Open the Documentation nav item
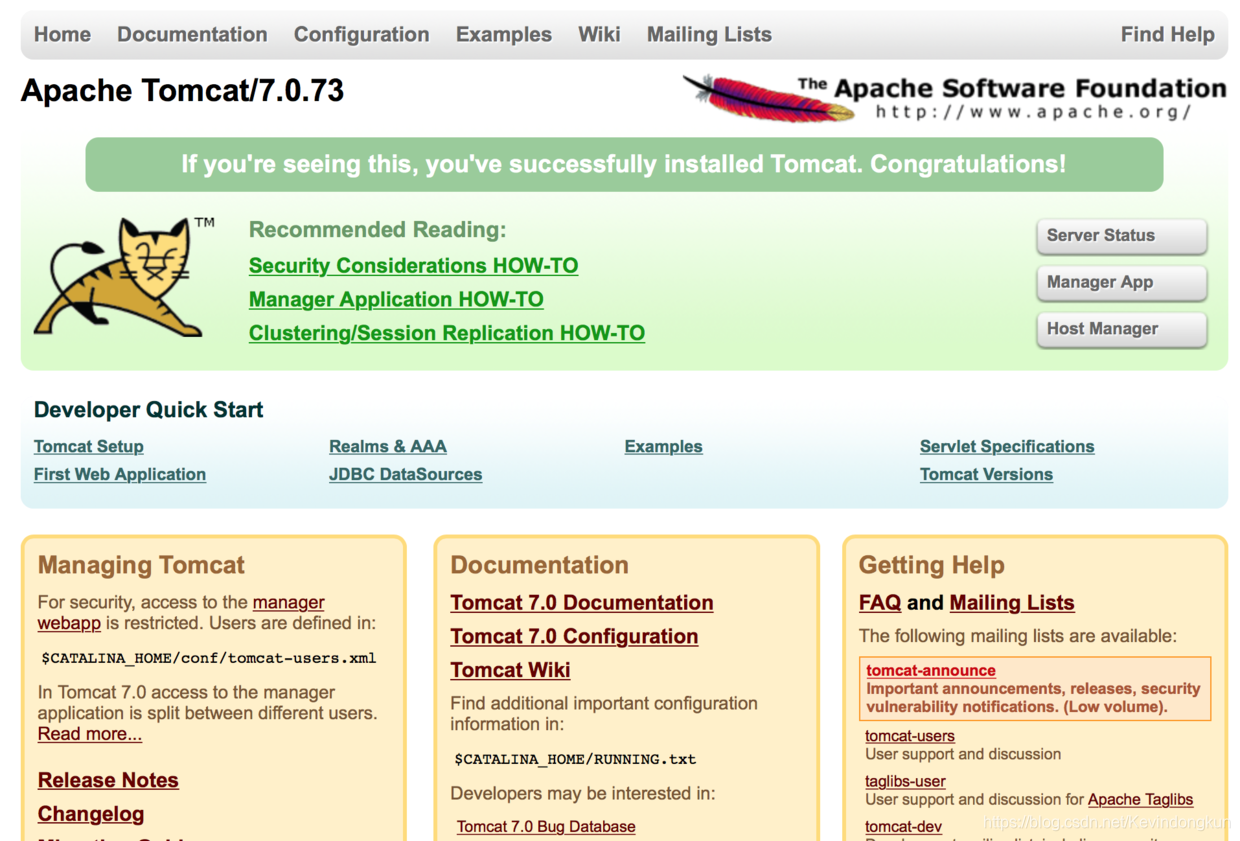Screen dimensions: 1240x841 click(192, 34)
